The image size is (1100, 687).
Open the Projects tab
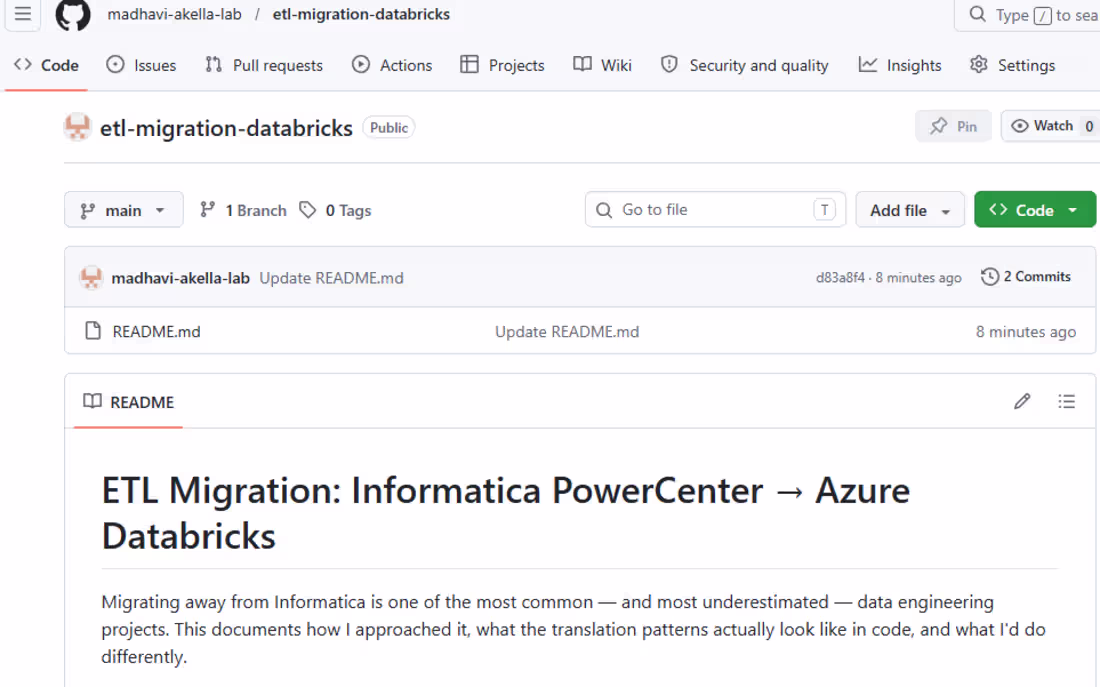[502, 65]
